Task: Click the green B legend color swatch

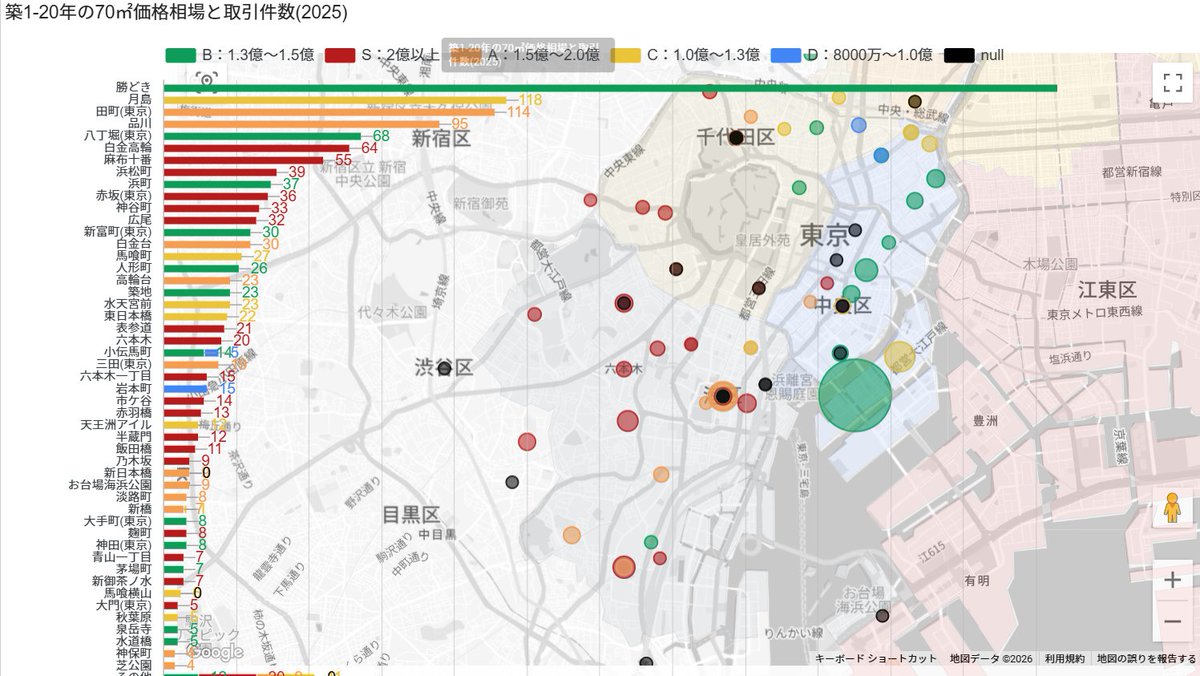Action: pyautogui.click(x=180, y=55)
